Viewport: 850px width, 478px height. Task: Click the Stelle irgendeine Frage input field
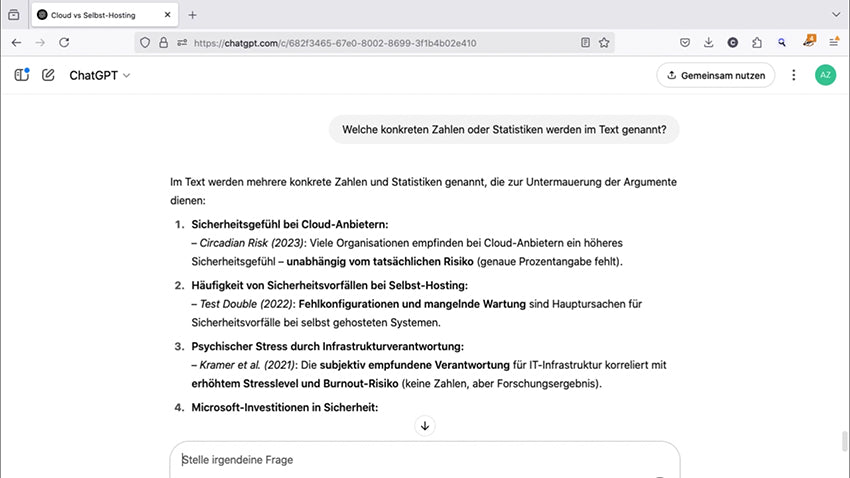(x=420, y=460)
